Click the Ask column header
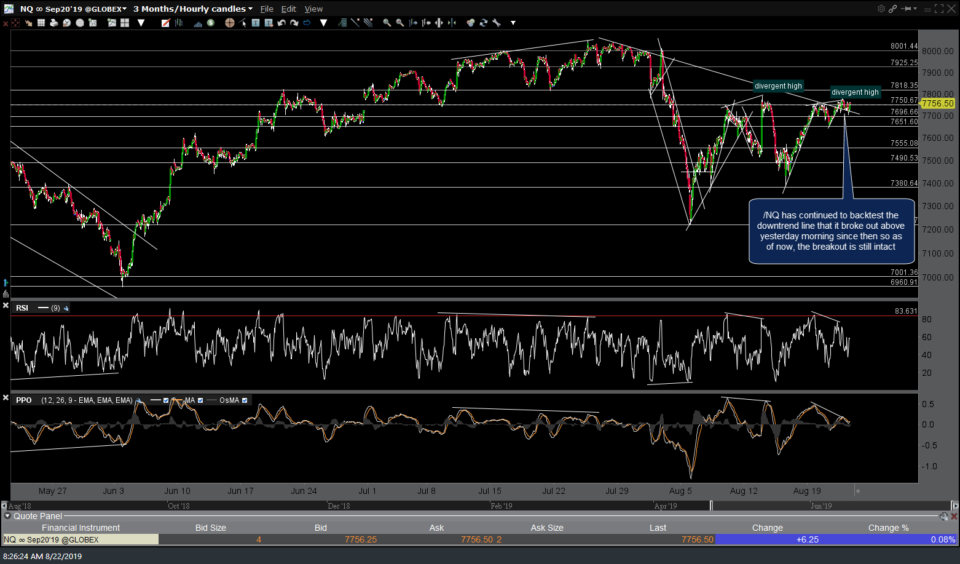The height and width of the screenshot is (564, 960). [x=437, y=528]
